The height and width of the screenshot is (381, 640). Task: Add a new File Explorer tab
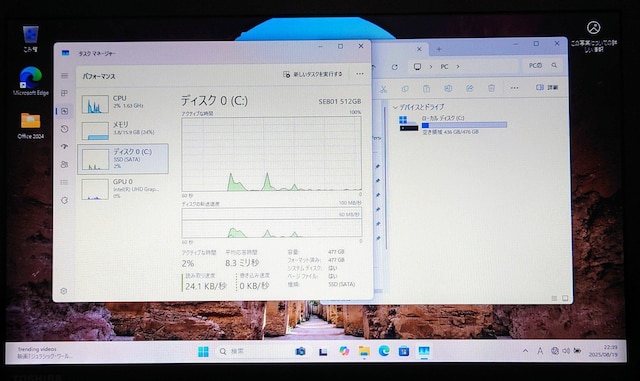439,49
